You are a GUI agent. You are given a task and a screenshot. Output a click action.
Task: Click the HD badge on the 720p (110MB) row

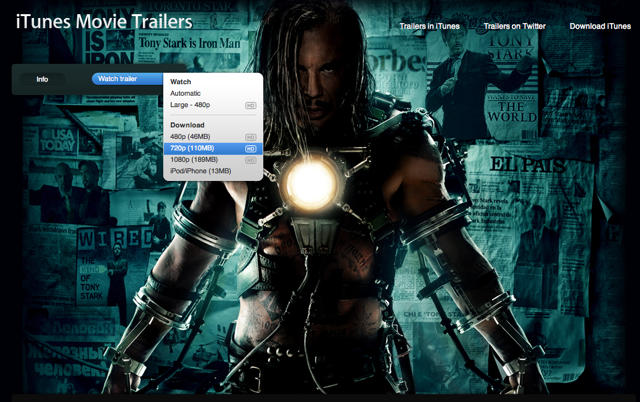point(250,149)
